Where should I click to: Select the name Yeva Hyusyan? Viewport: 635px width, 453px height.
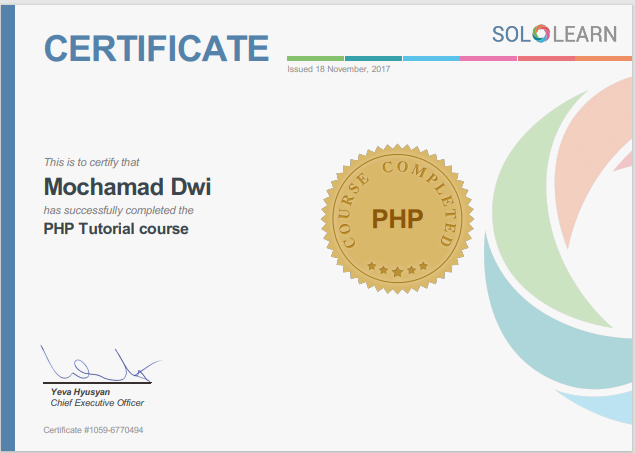pos(80,392)
